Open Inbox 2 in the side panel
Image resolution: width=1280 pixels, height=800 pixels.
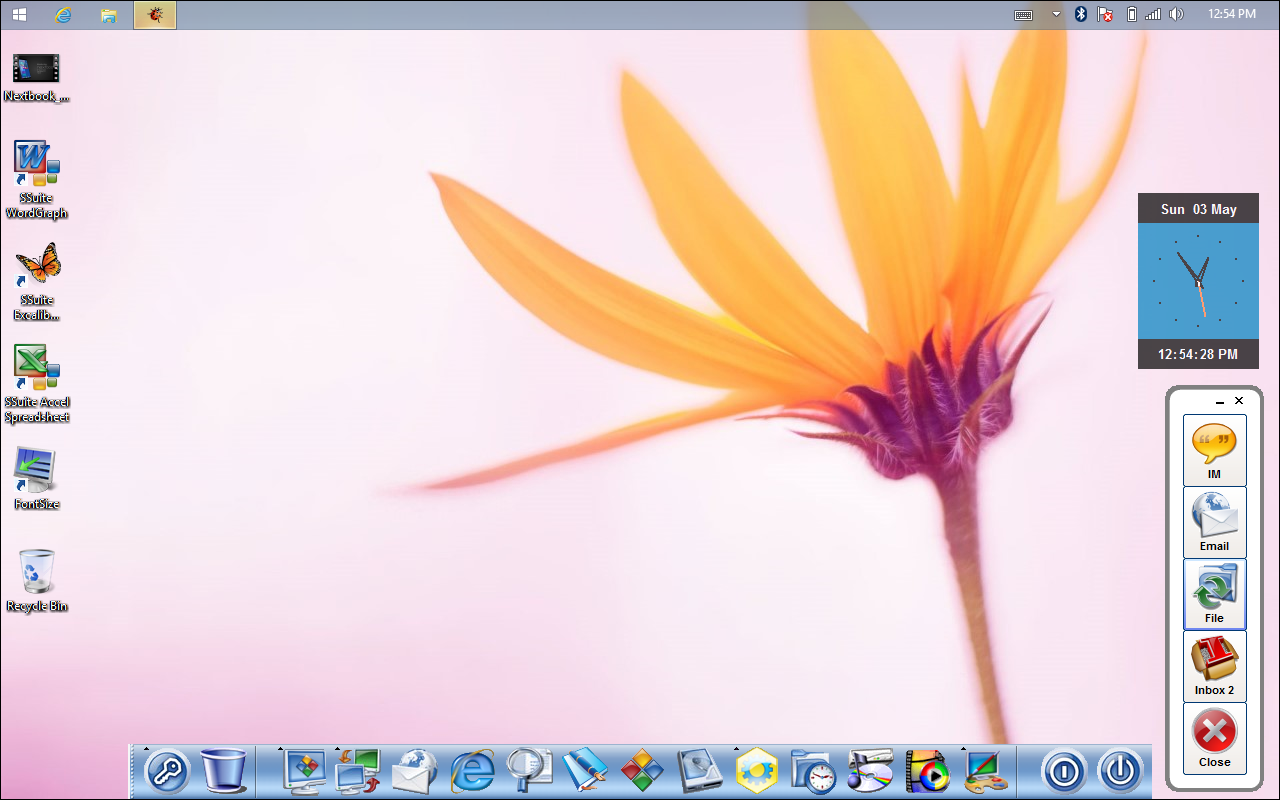click(1214, 666)
